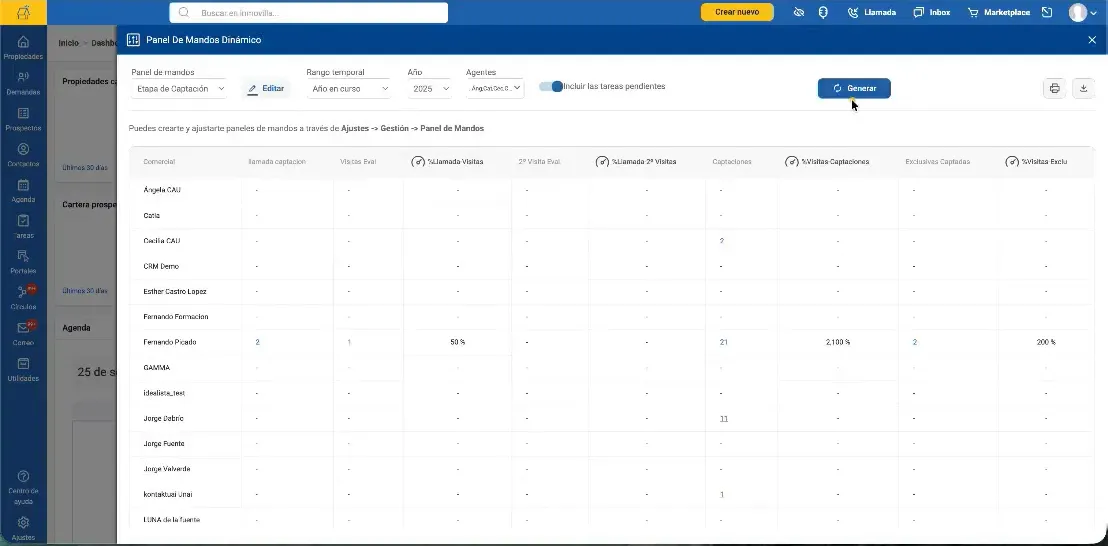This screenshot has height=546, width=1108.
Task: Open Tareas in the sidebar
Action: [x=23, y=227]
